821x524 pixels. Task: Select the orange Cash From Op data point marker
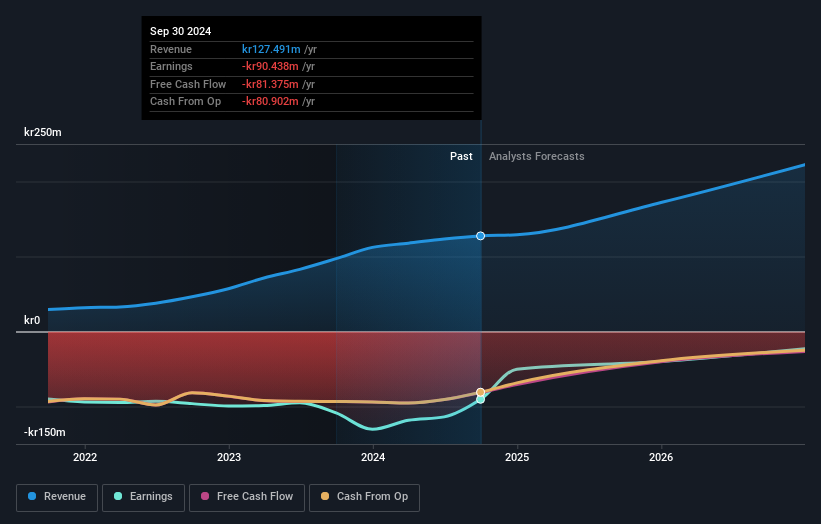click(480, 392)
